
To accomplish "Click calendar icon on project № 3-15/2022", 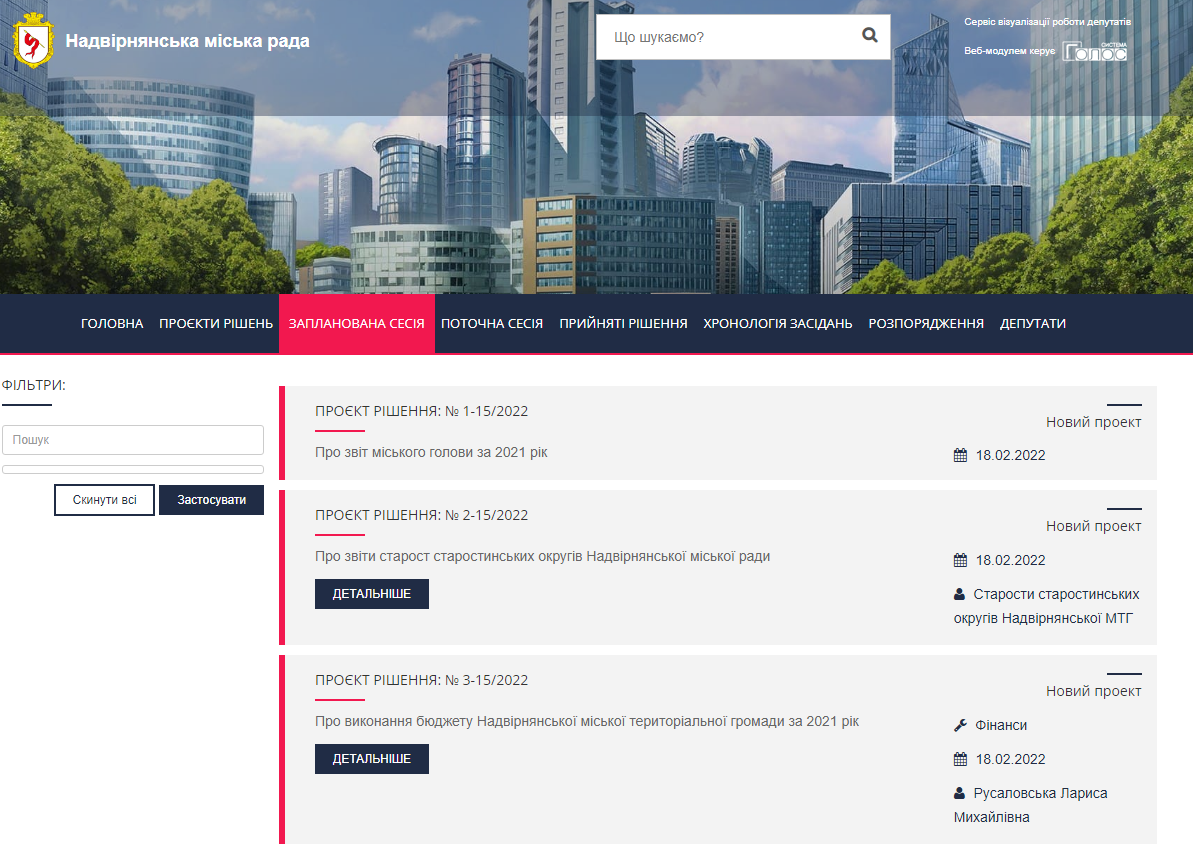I will [x=960, y=760].
